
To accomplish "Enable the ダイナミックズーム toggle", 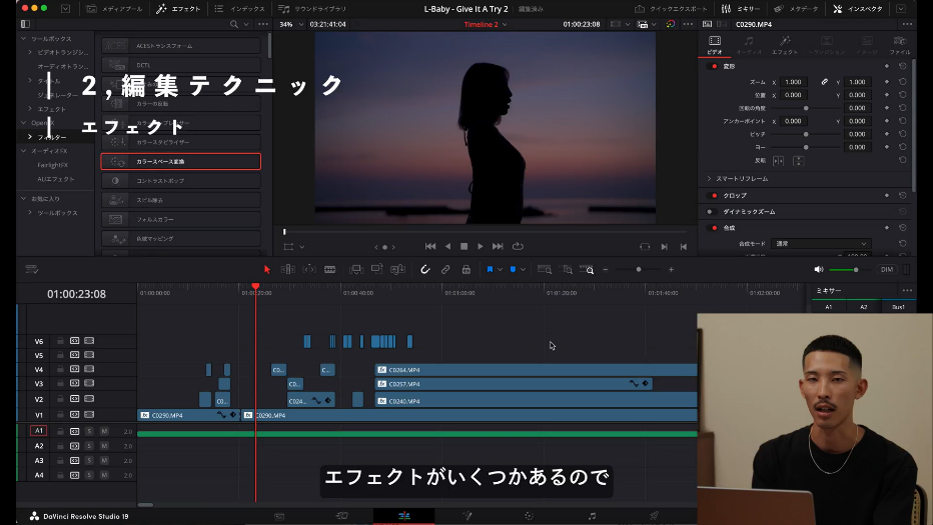I will (x=710, y=212).
